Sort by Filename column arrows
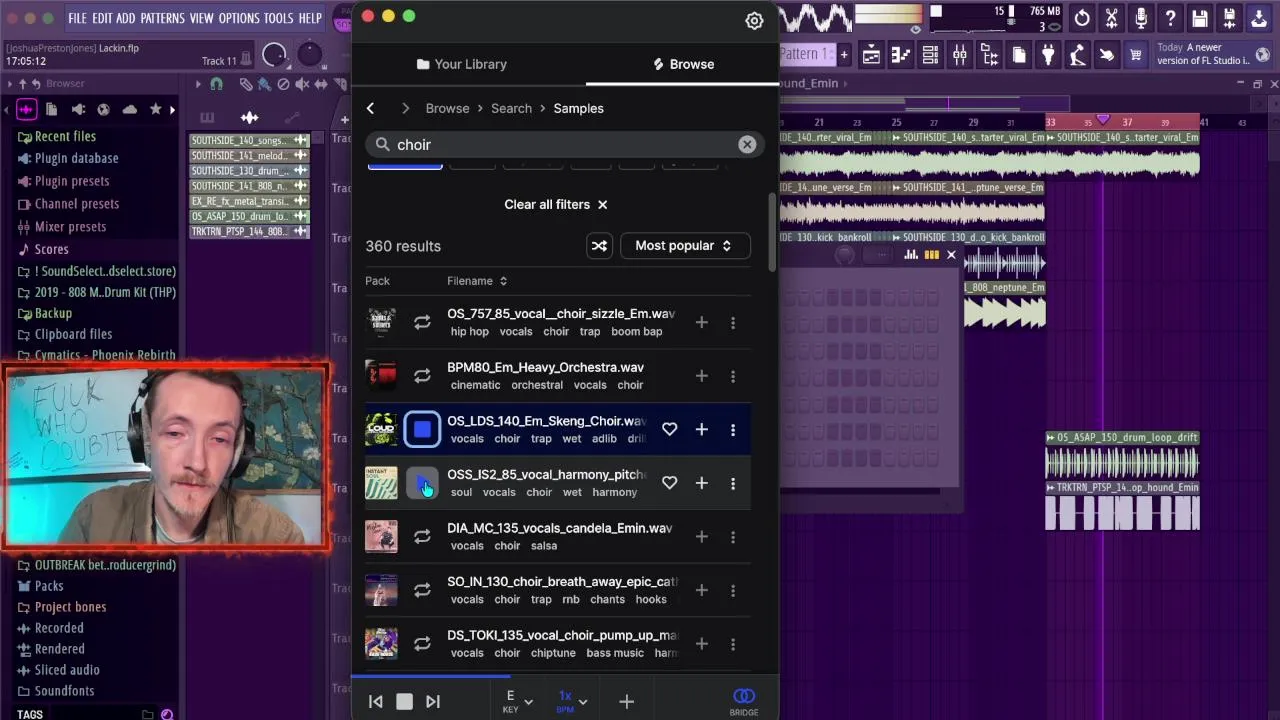 503,281
